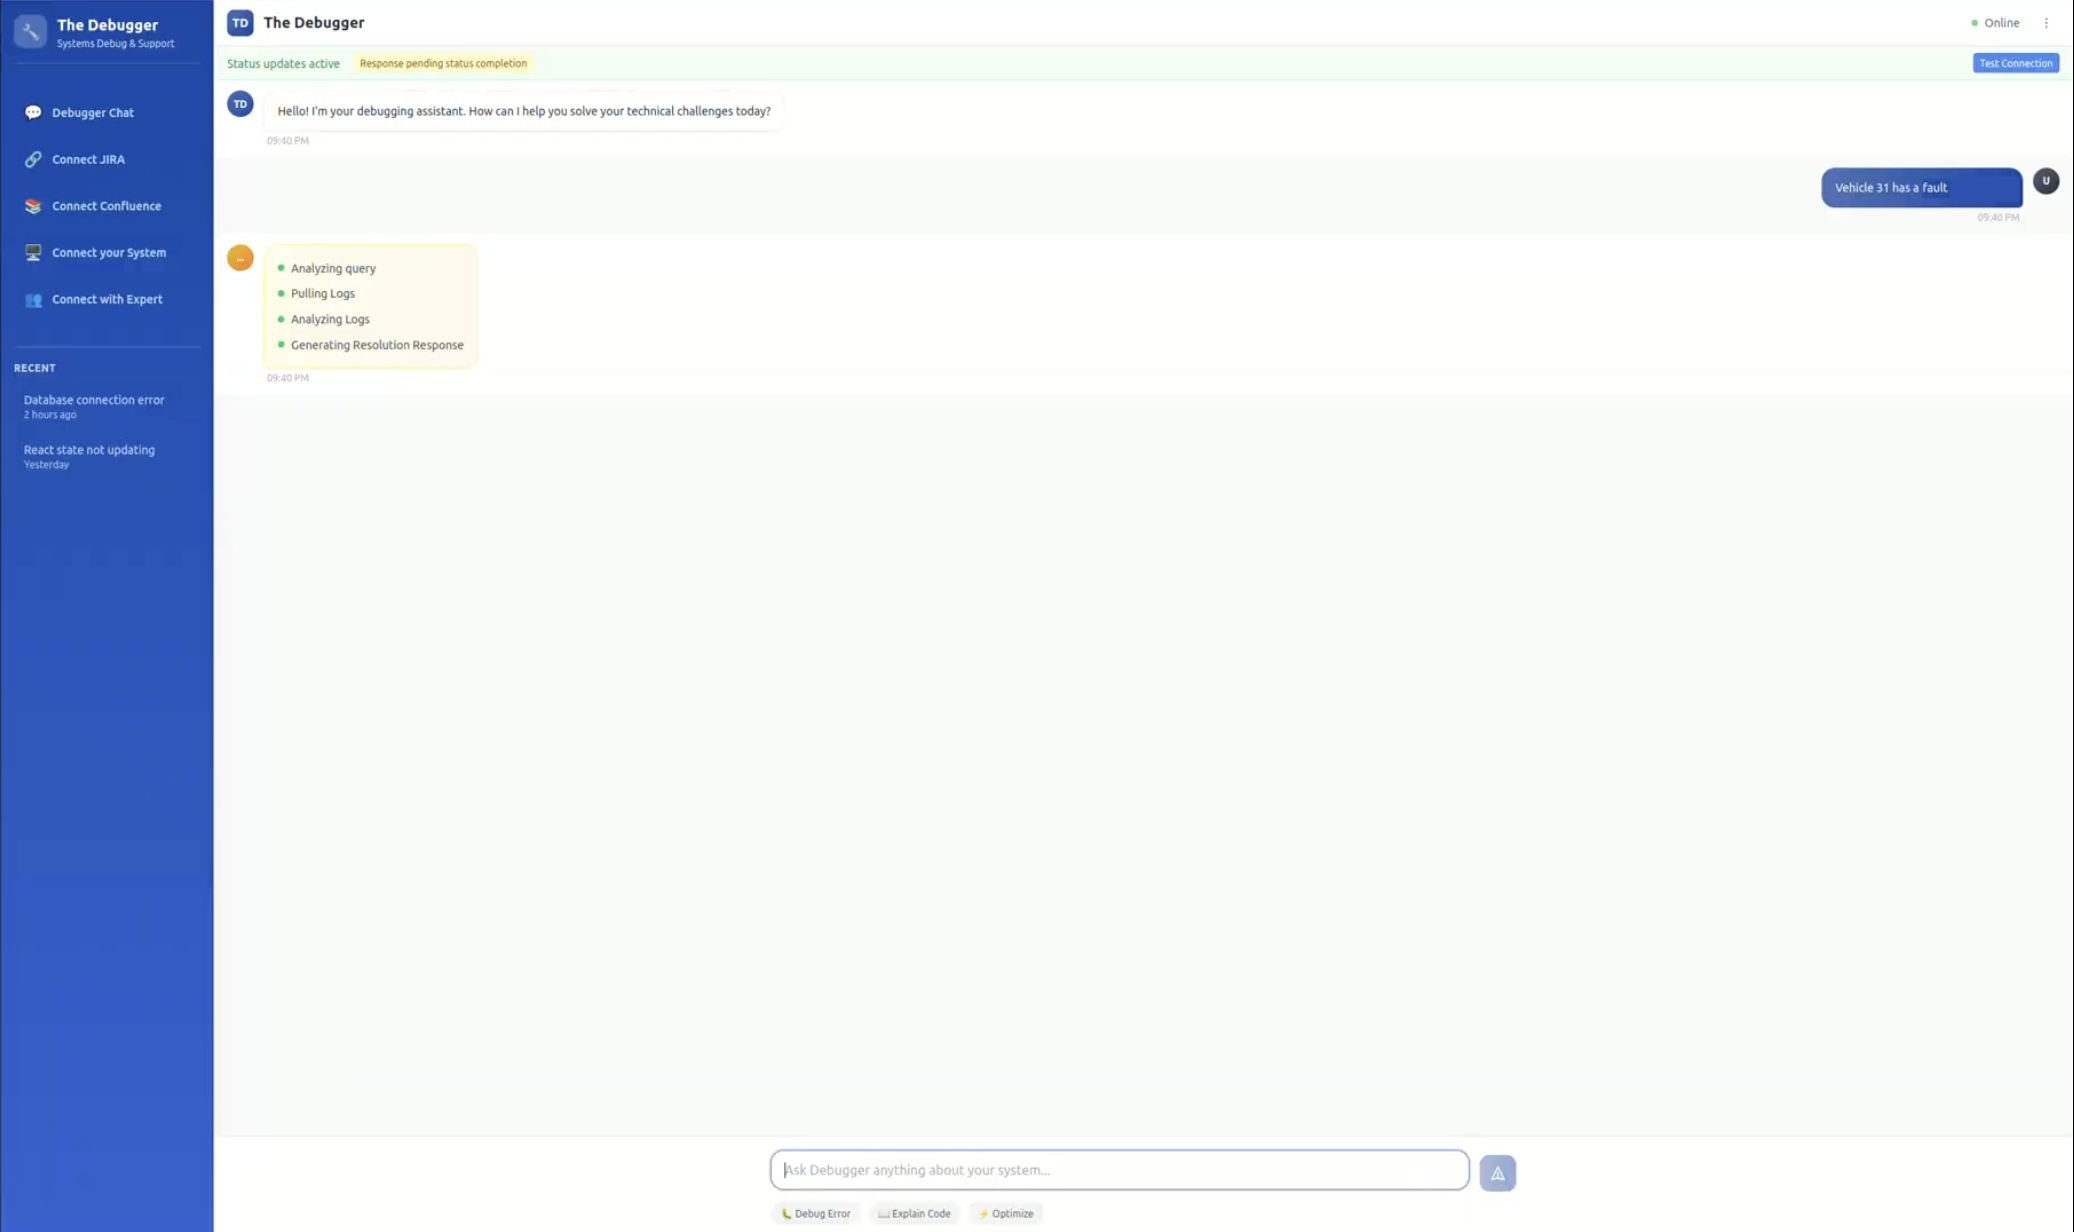
Task: Click the Debug Error quick action
Action: tap(816, 1213)
